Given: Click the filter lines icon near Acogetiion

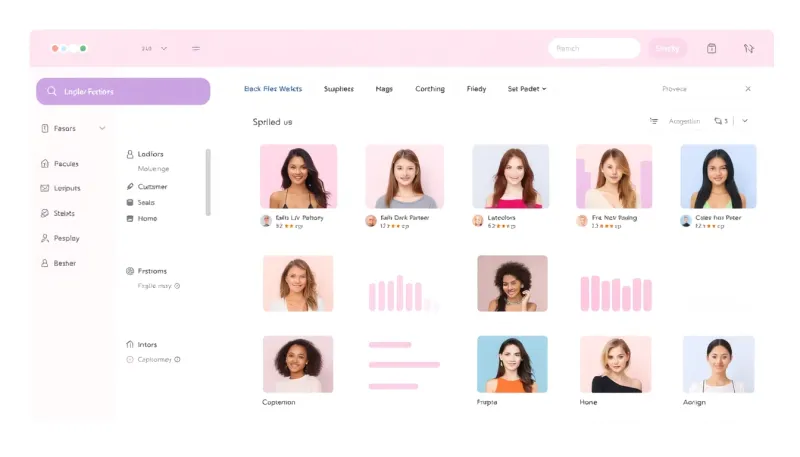Looking at the screenshot, I should click(654, 121).
